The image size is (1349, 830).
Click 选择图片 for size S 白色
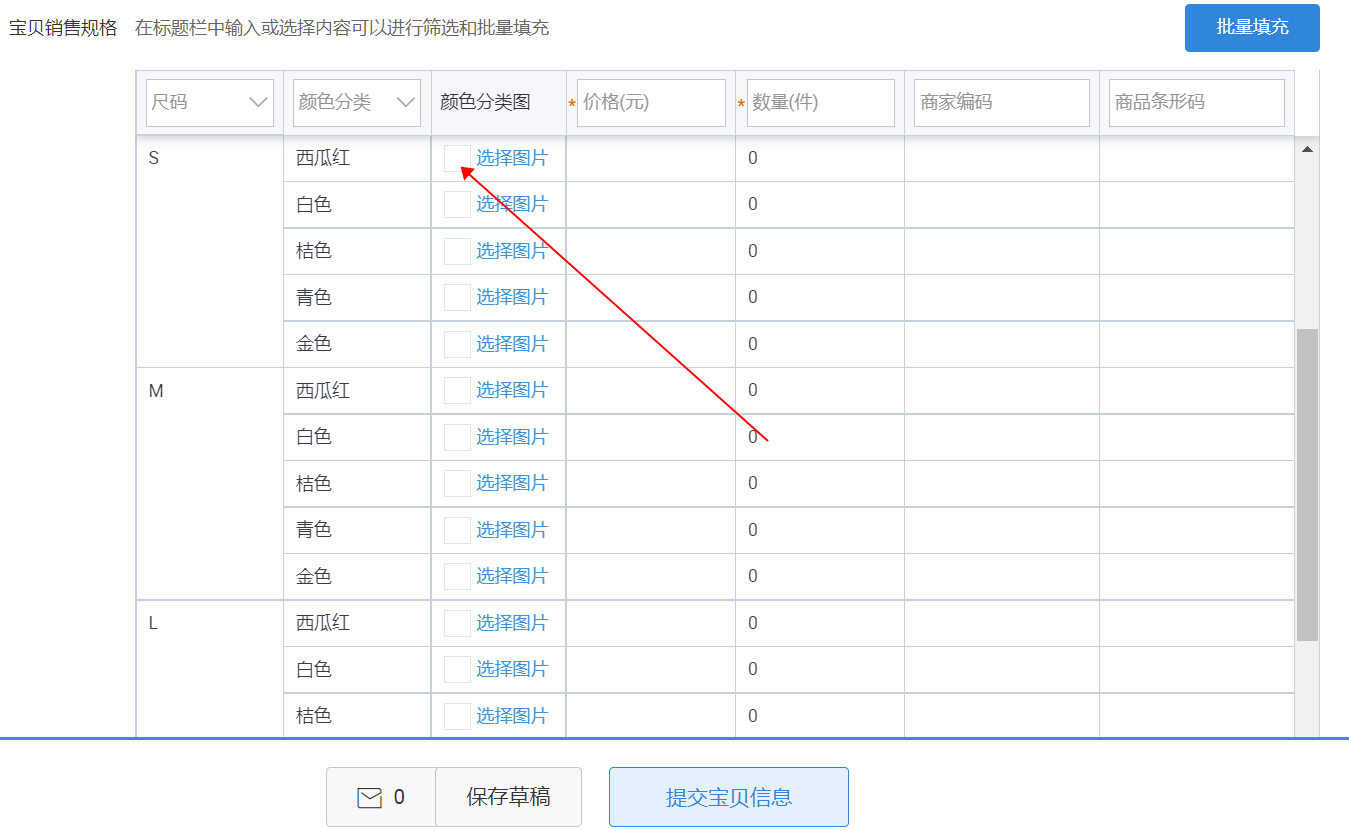coord(512,204)
